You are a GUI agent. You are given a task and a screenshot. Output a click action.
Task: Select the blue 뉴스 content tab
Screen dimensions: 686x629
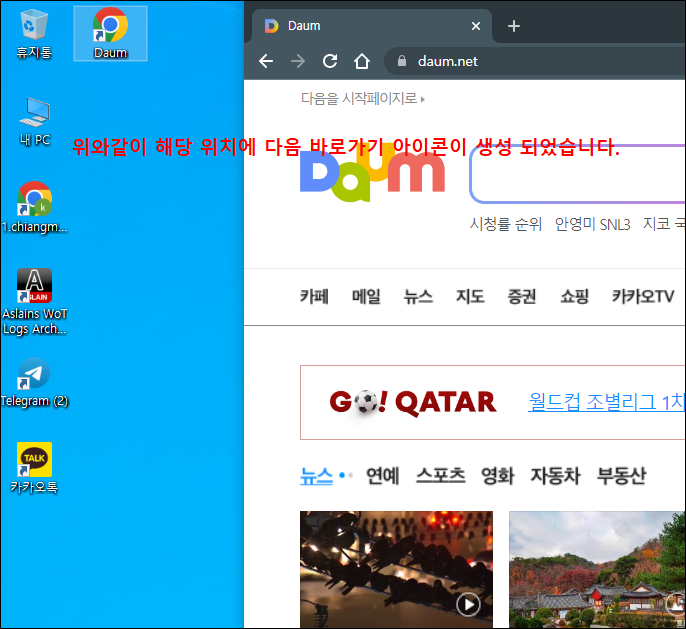tap(316, 476)
